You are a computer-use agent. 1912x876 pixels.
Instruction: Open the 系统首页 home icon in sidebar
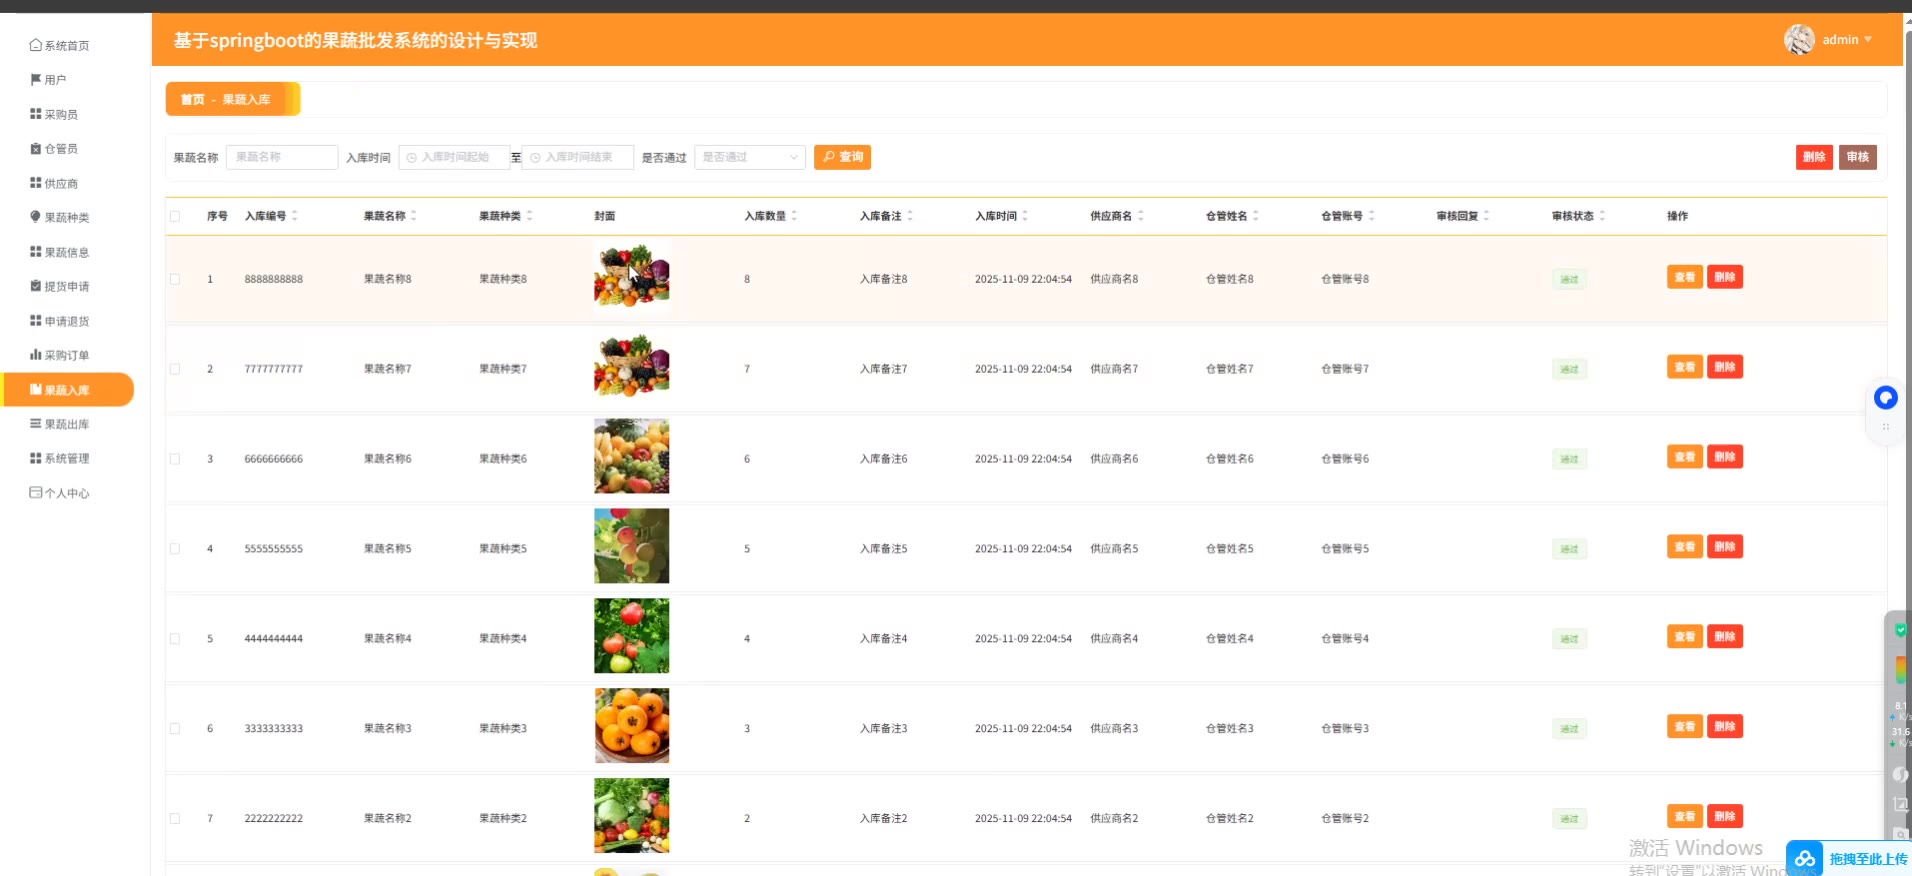pyautogui.click(x=36, y=45)
